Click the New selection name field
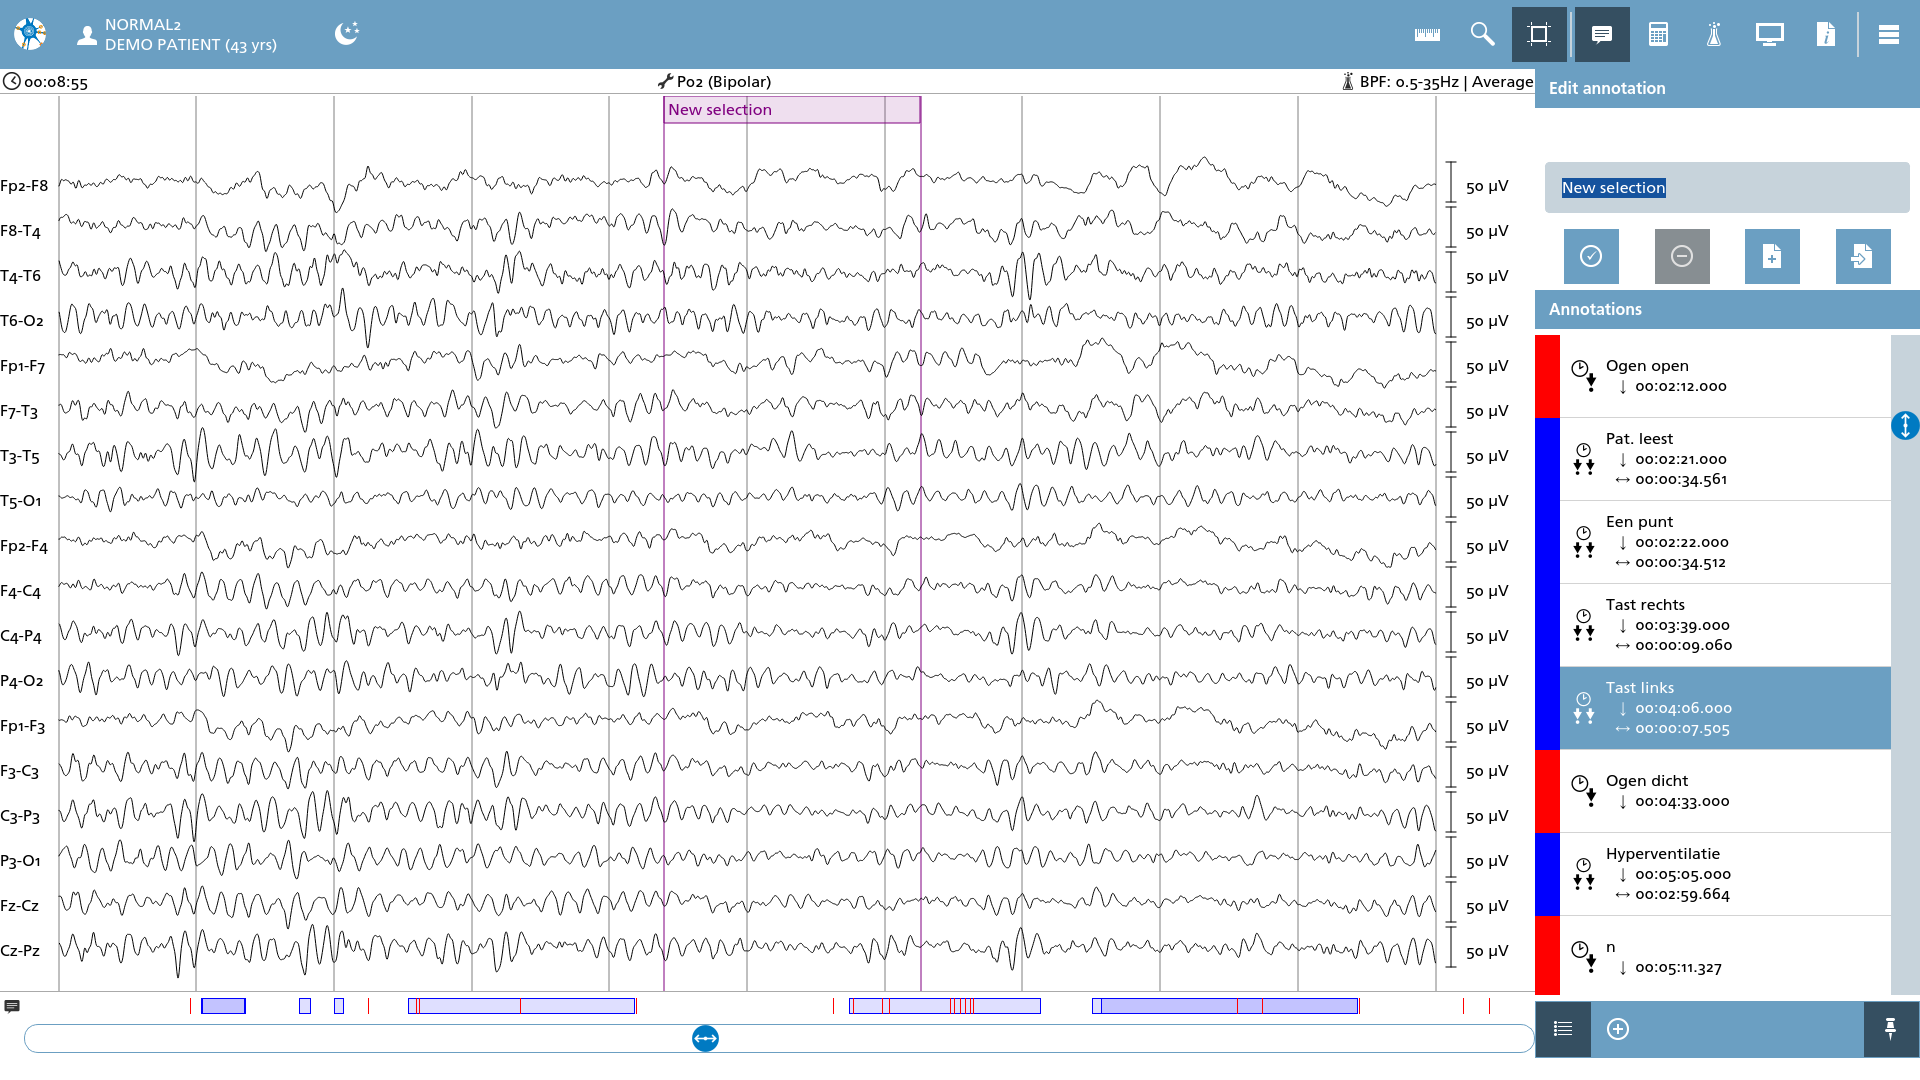Image resolution: width=1920 pixels, height=1080 pixels. point(1727,188)
